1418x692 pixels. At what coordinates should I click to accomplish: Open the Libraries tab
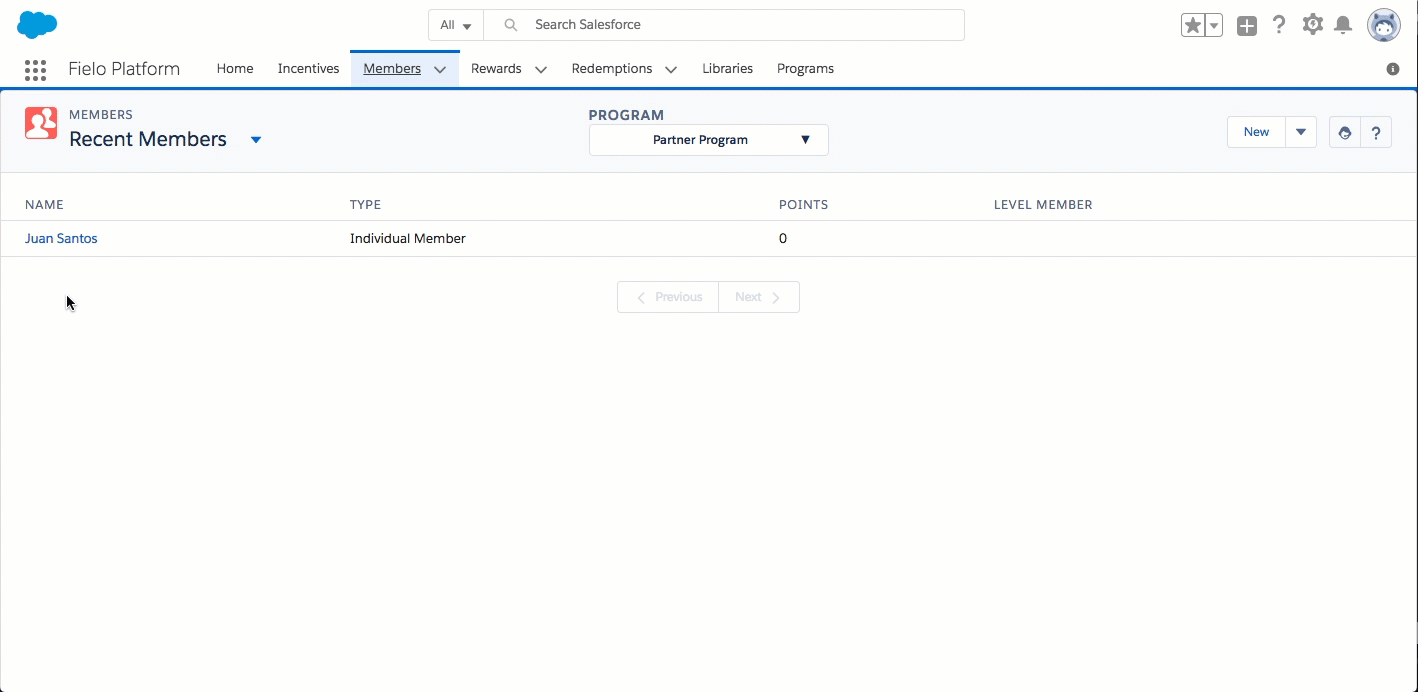[727, 69]
